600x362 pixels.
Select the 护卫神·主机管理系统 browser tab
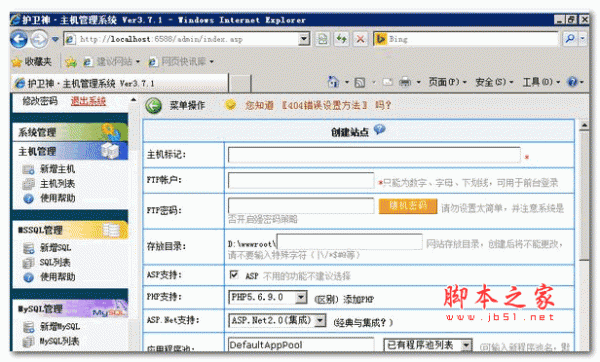point(120,83)
